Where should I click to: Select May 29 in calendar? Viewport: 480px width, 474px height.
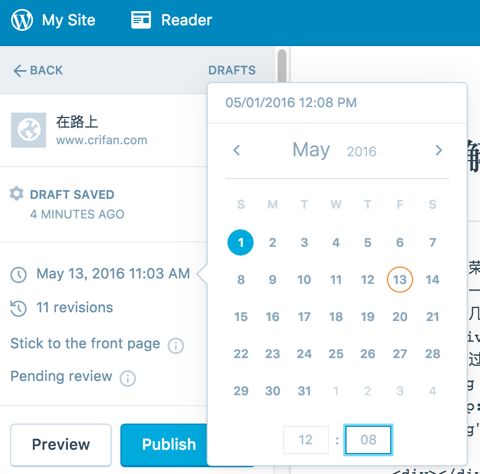[x=241, y=390]
